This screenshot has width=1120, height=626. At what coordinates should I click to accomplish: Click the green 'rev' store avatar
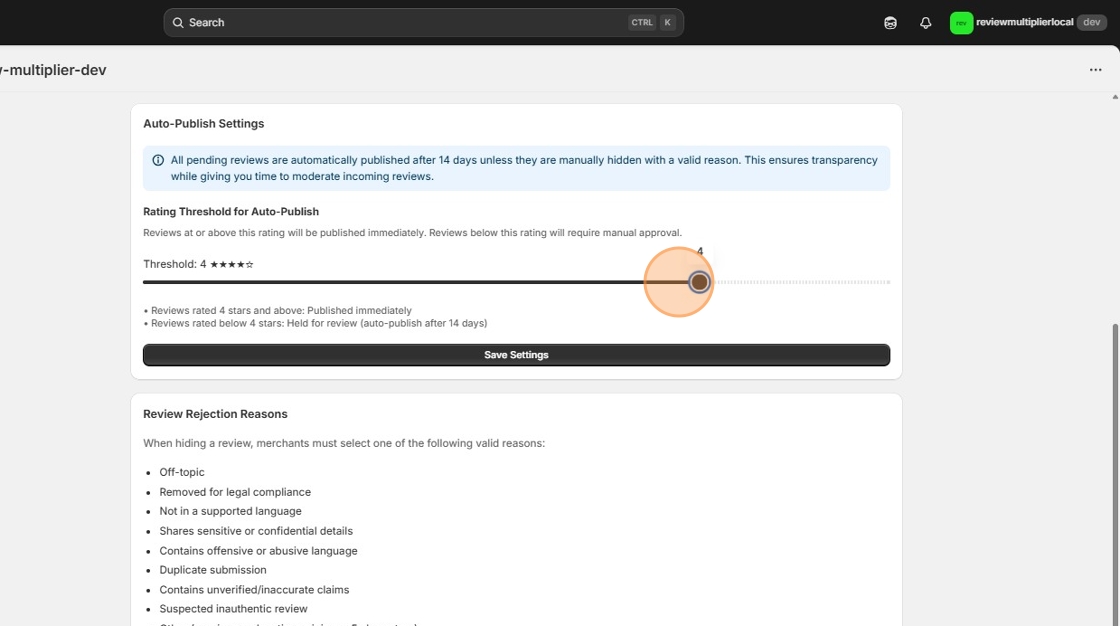tap(960, 21)
